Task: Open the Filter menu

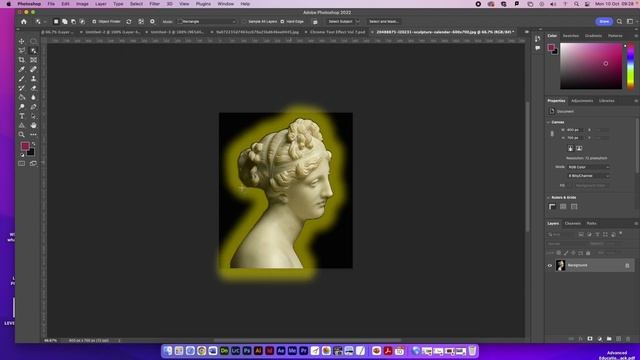Action: pos(155,4)
